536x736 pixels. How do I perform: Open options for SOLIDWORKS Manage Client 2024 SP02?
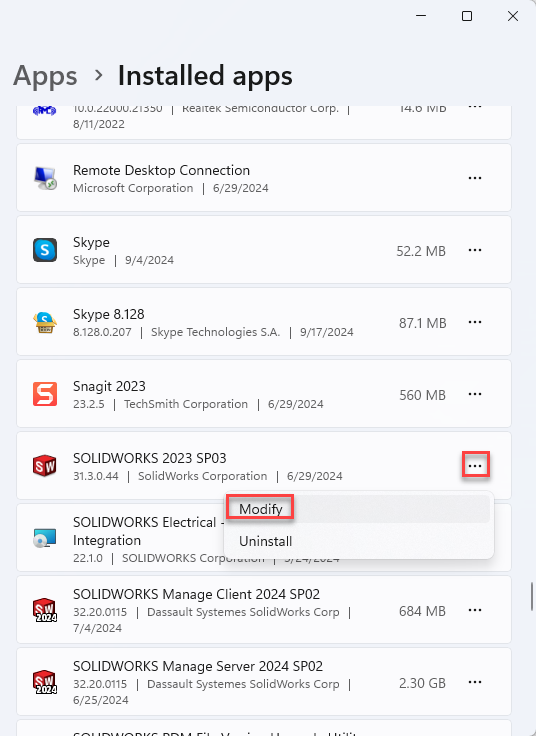point(475,610)
